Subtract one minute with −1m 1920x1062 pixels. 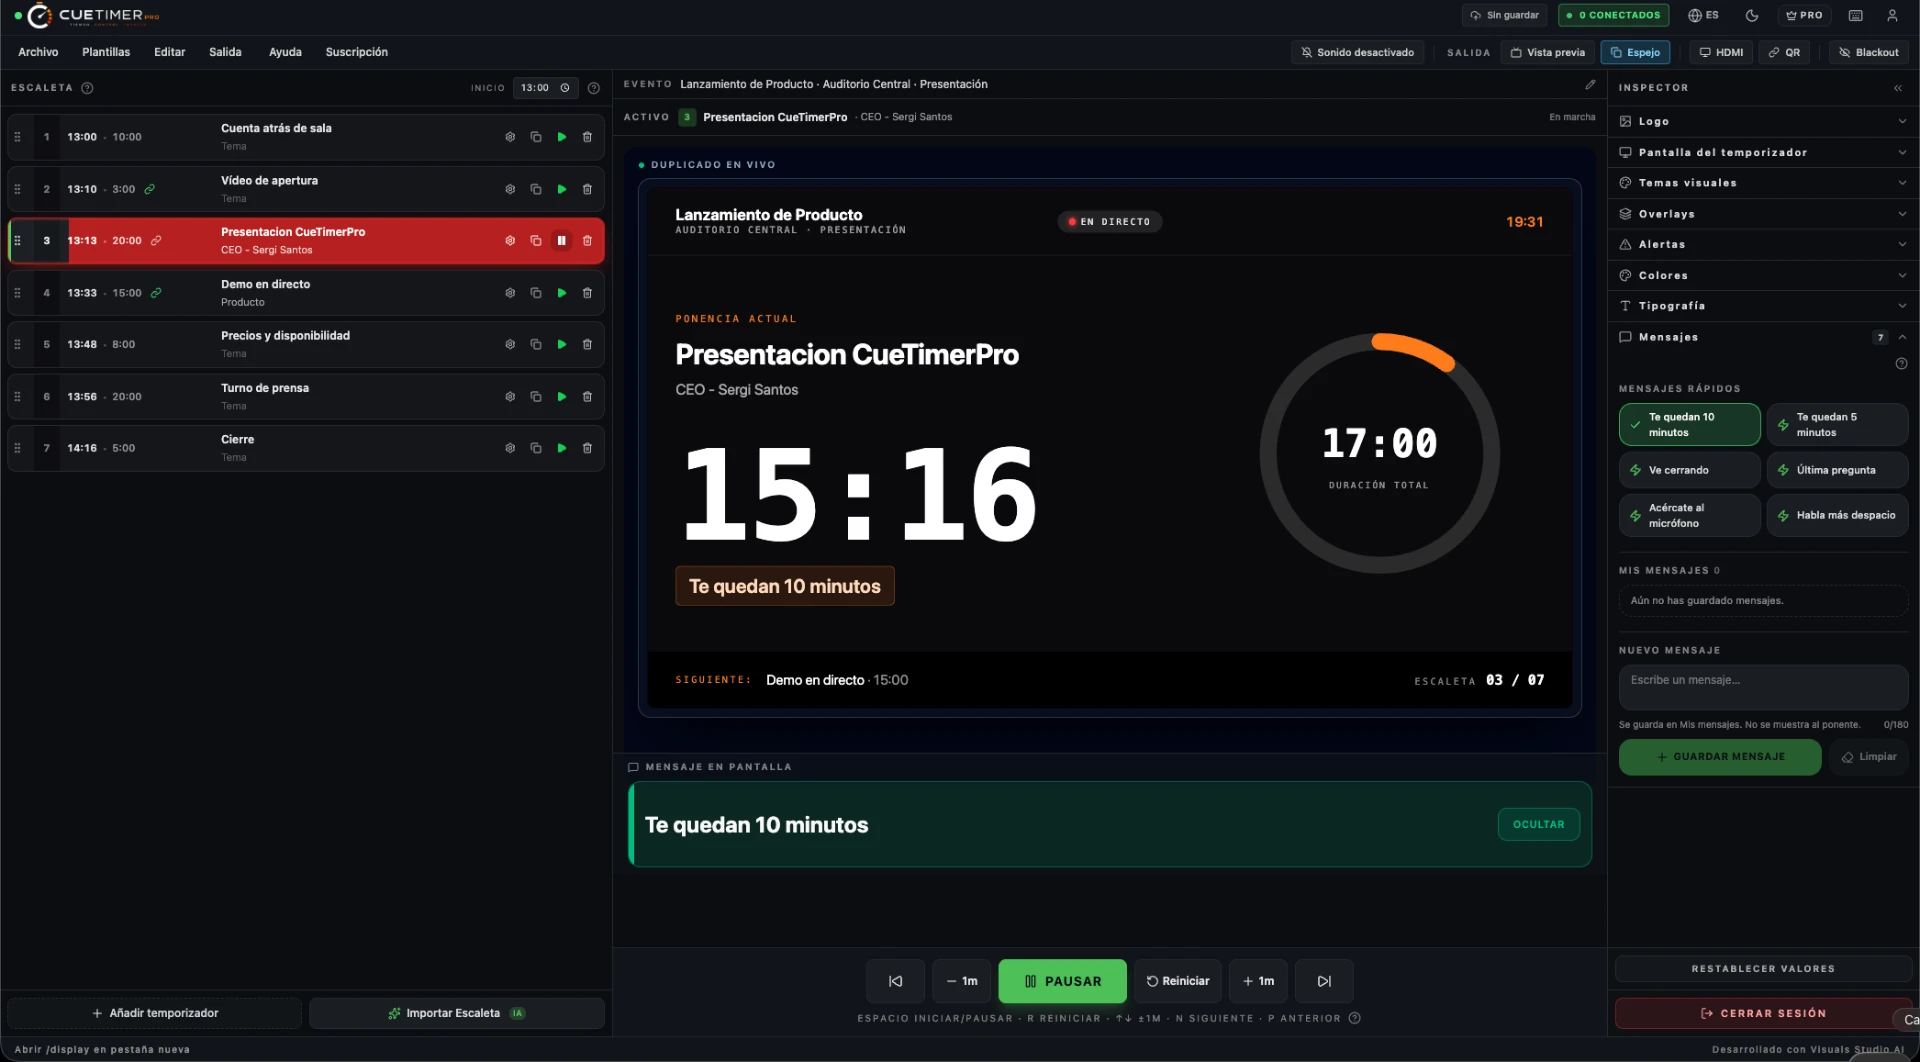pos(962,981)
